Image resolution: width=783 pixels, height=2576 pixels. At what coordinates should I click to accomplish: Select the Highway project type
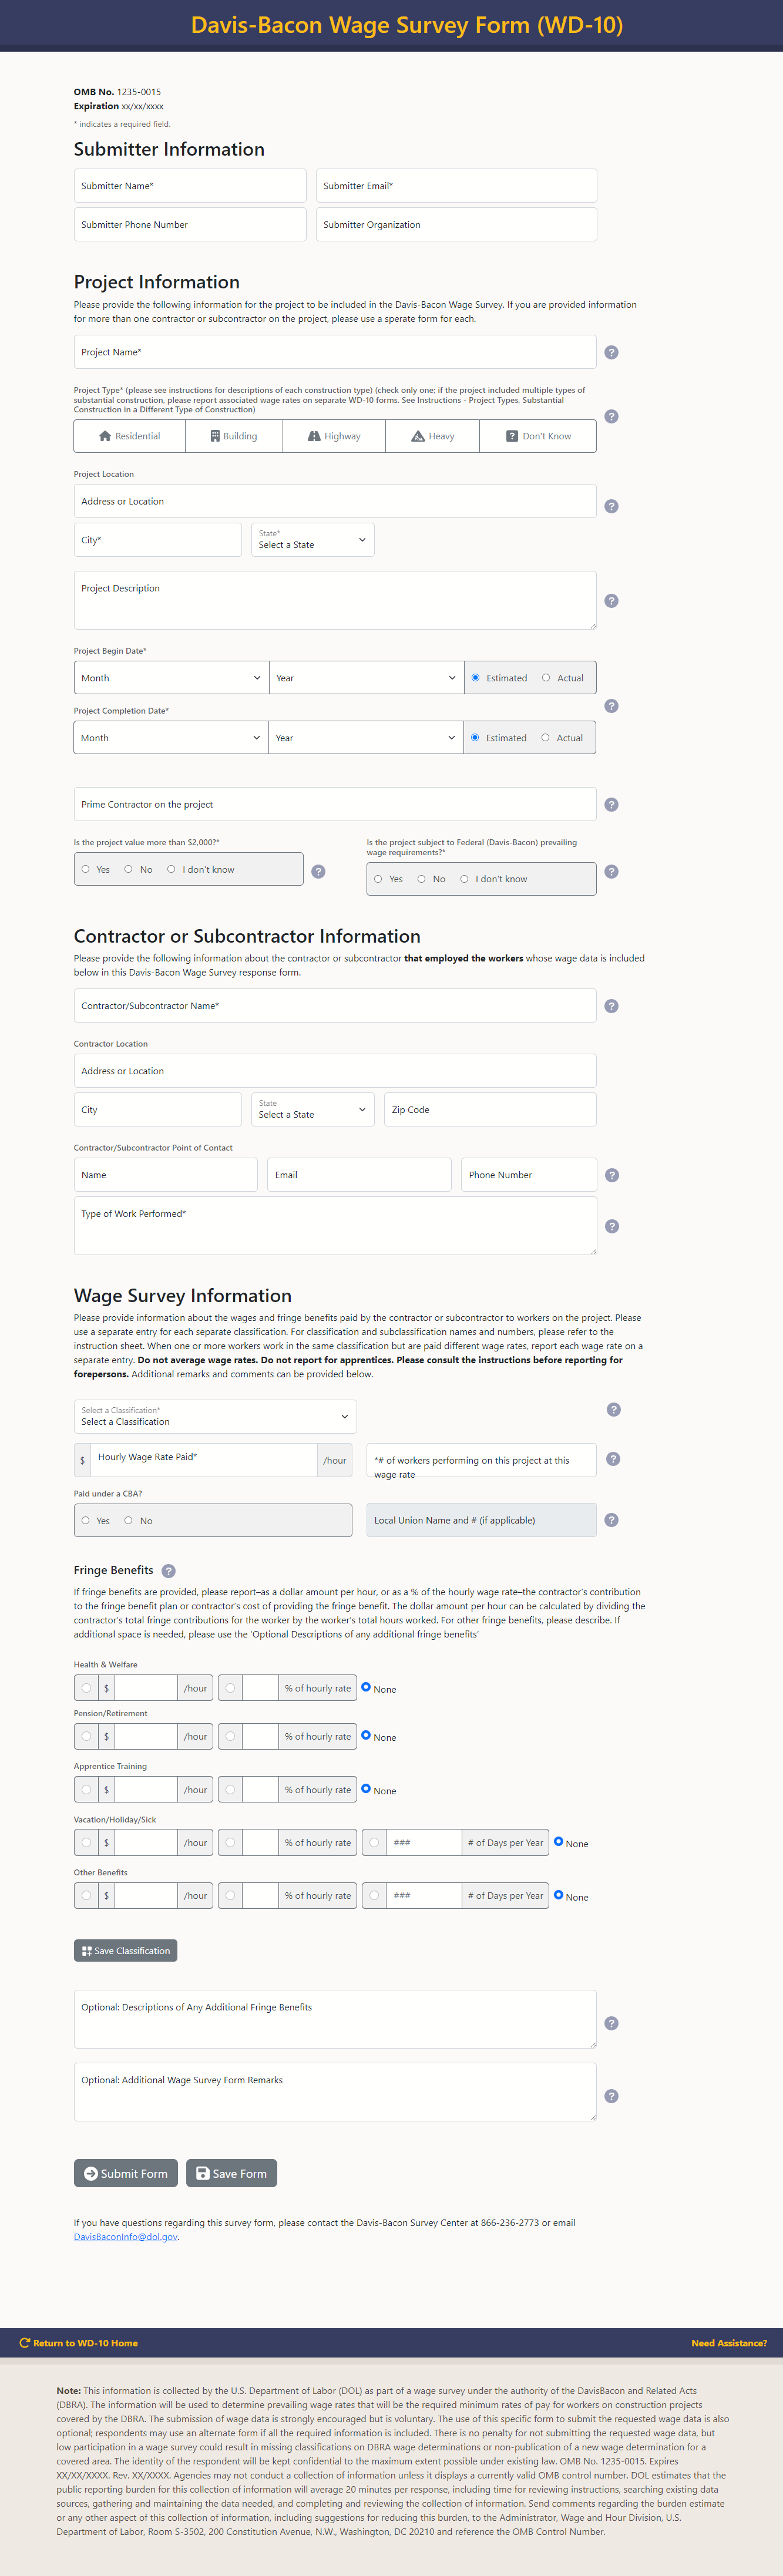[x=334, y=437]
